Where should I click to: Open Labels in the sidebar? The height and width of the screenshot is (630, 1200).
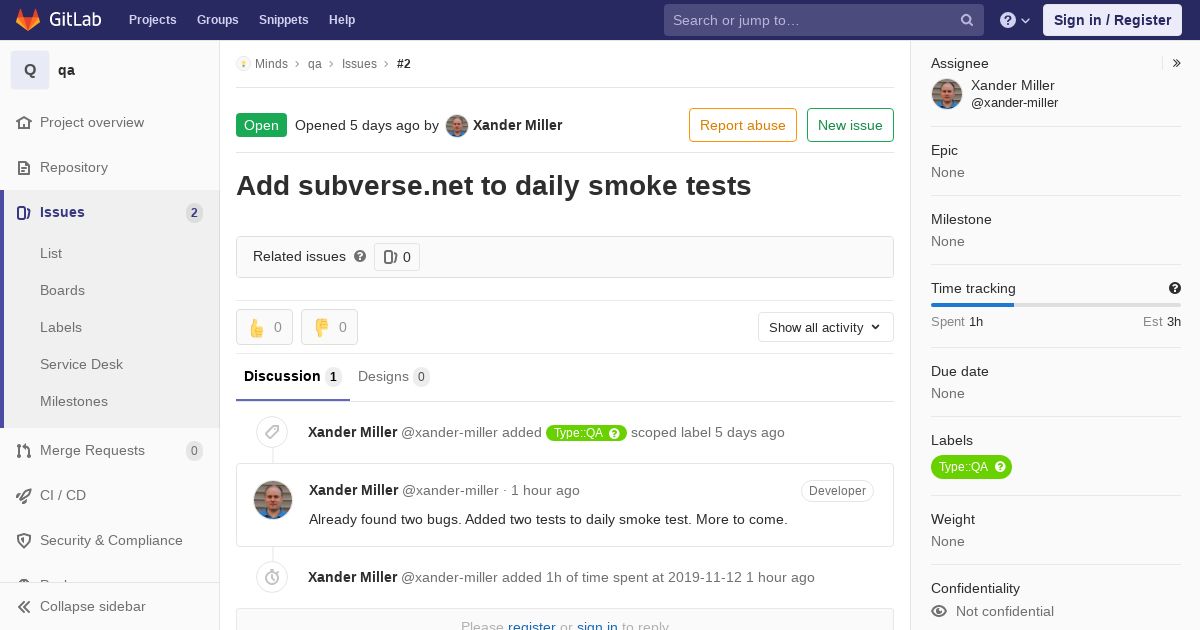click(61, 327)
